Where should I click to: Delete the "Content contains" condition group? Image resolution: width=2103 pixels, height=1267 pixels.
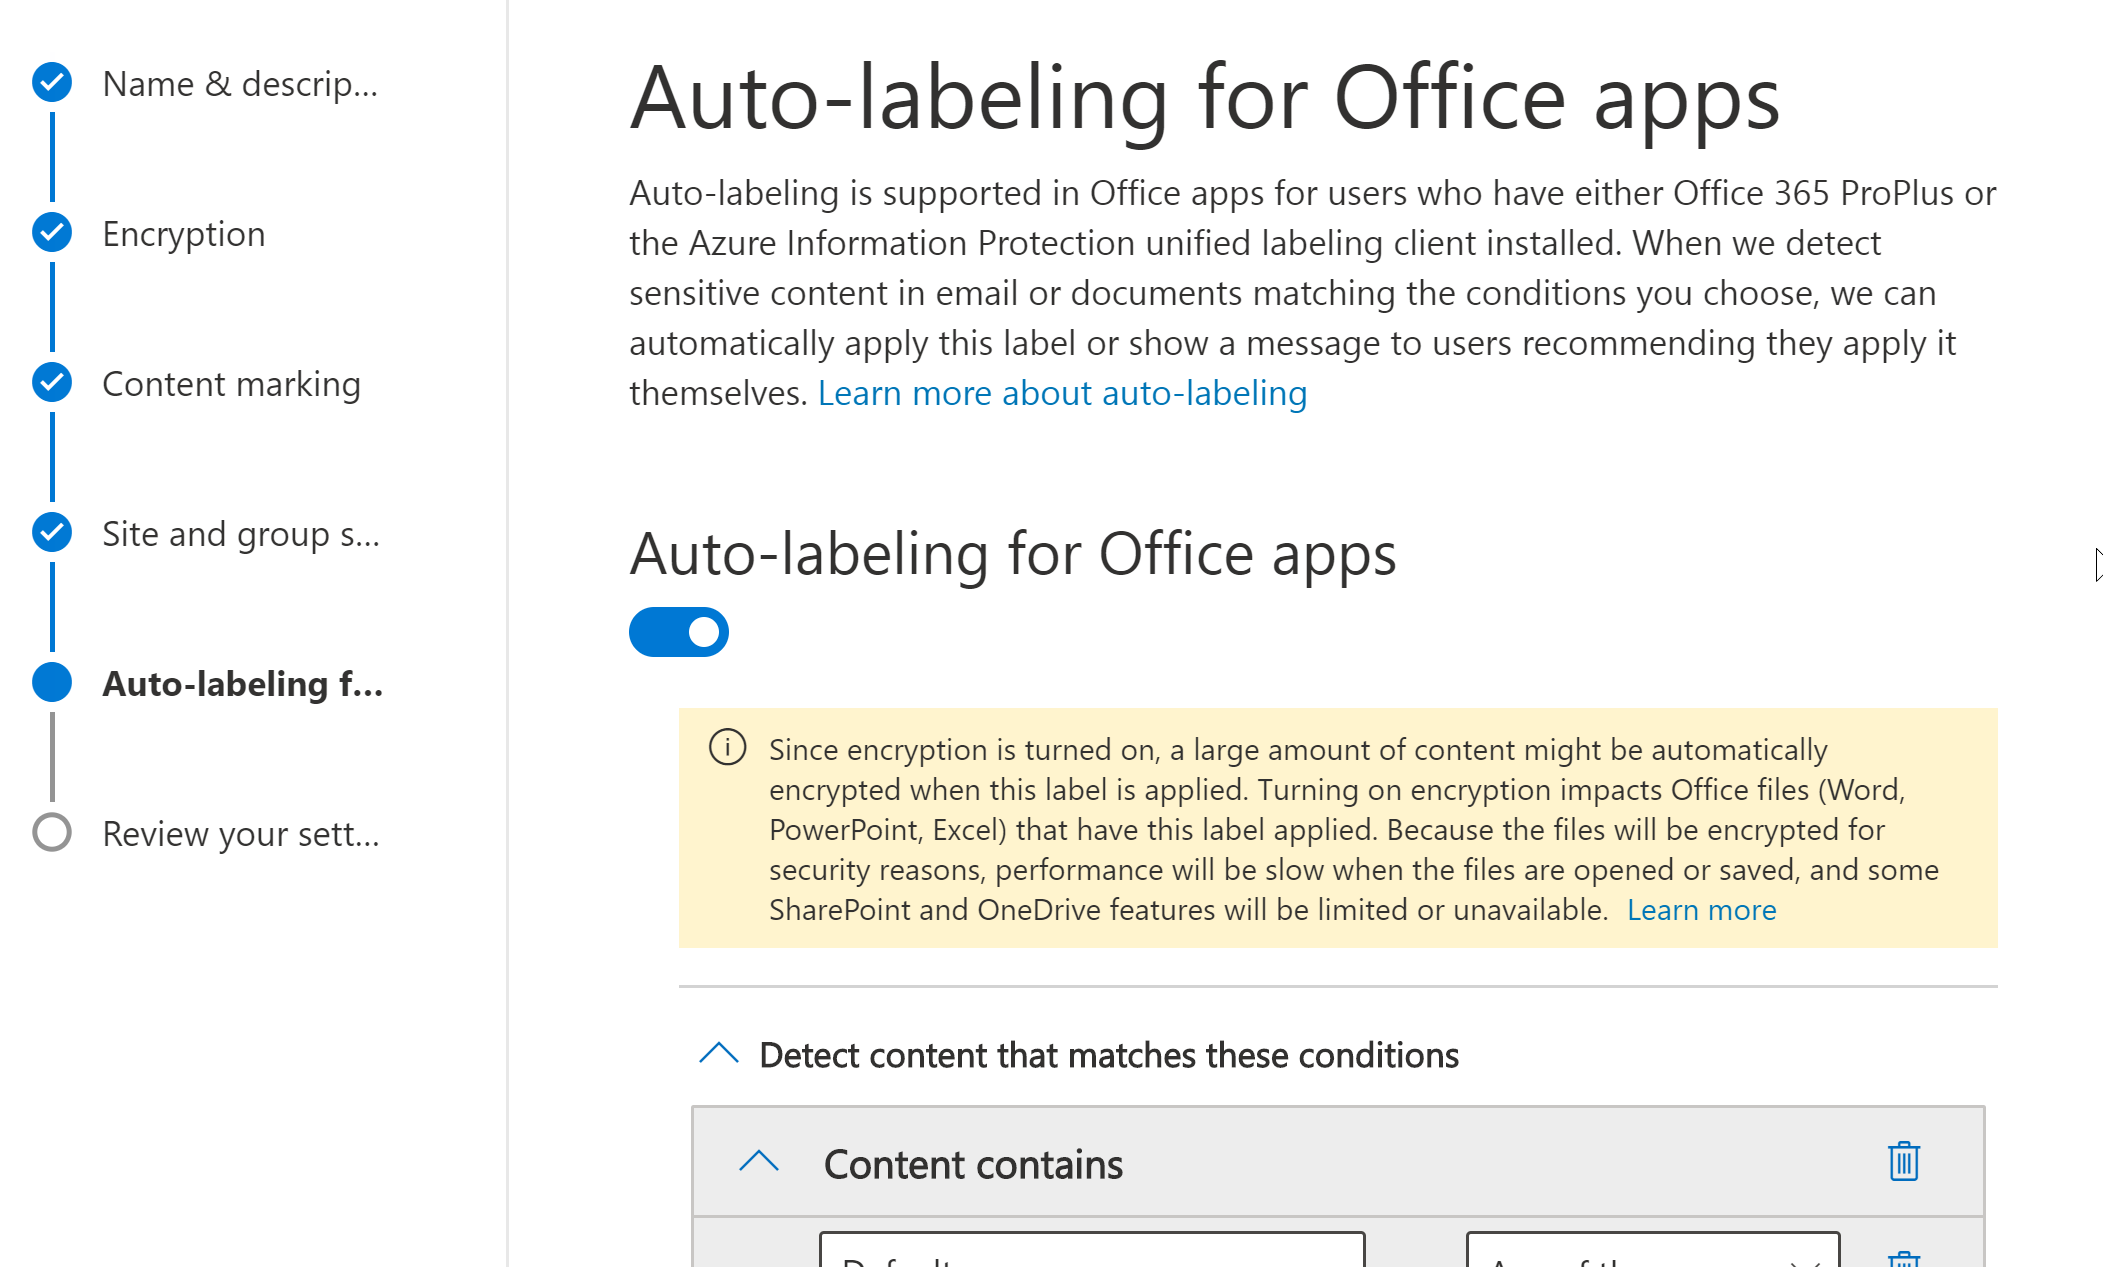tap(1904, 1161)
